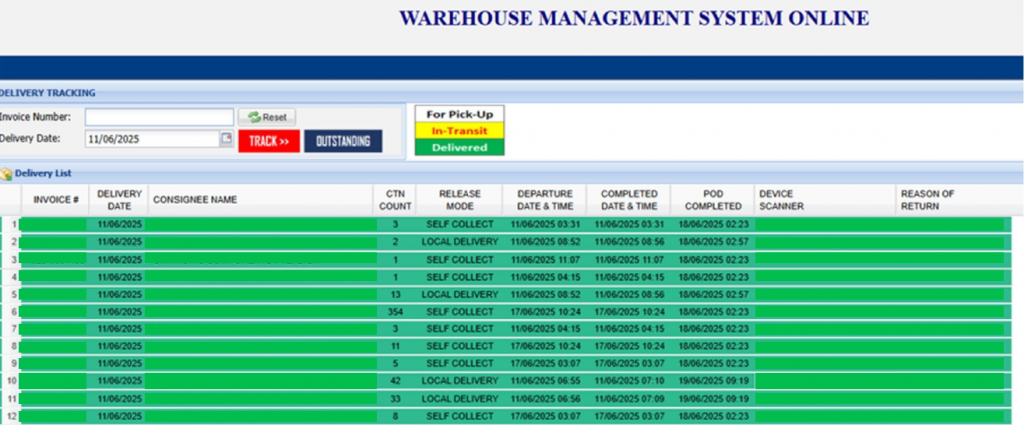The height and width of the screenshot is (425, 1024).
Task: Select the green Delivered legend swatch
Action: coord(460,147)
